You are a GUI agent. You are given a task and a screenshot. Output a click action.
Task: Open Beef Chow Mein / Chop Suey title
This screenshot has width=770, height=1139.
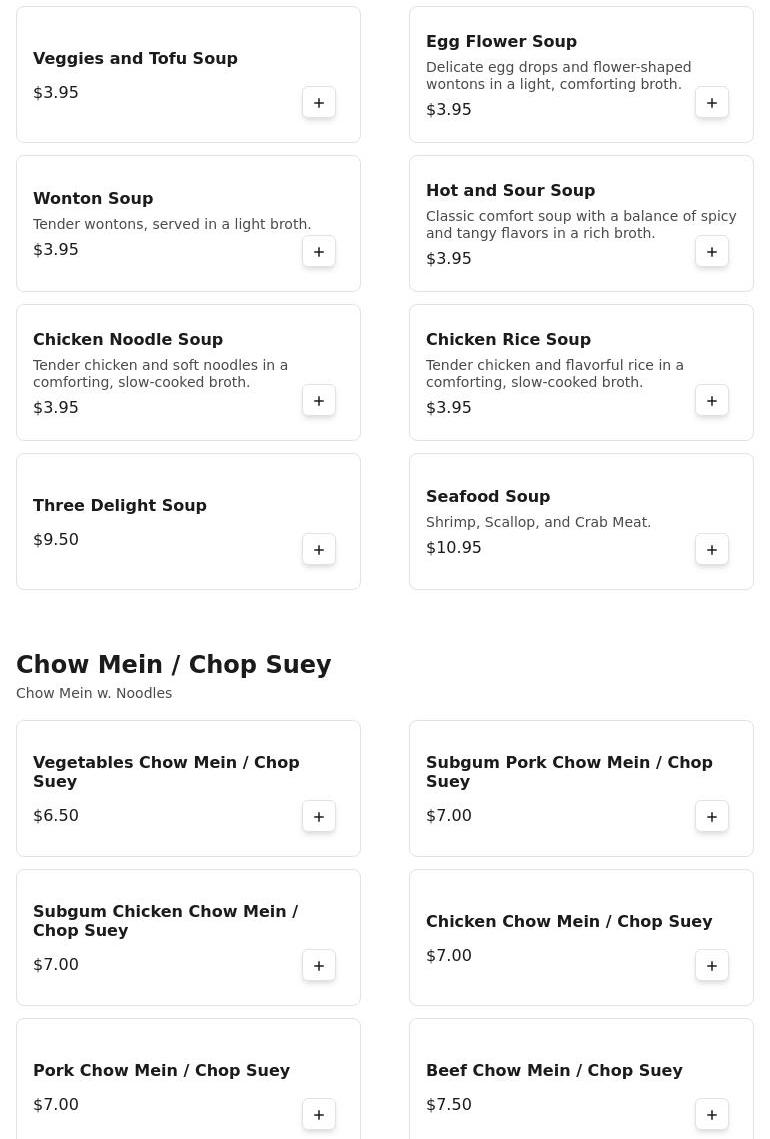point(554,1070)
